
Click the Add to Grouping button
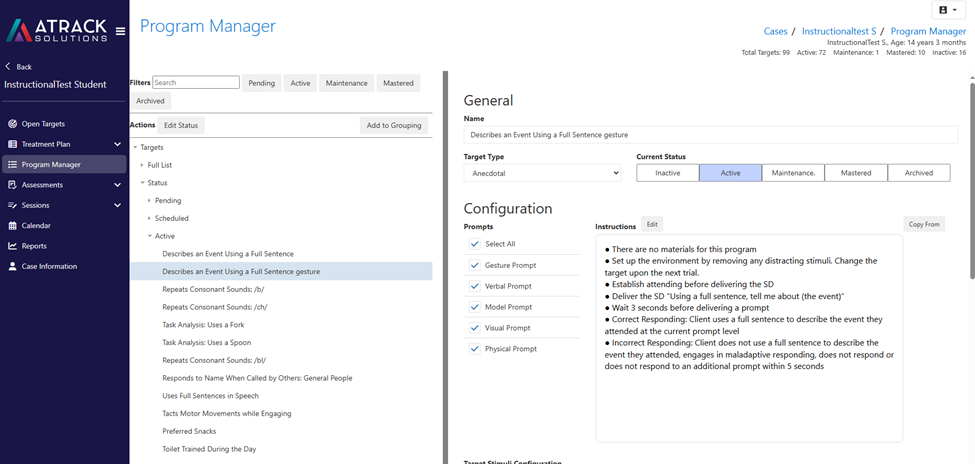click(x=394, y=125)
